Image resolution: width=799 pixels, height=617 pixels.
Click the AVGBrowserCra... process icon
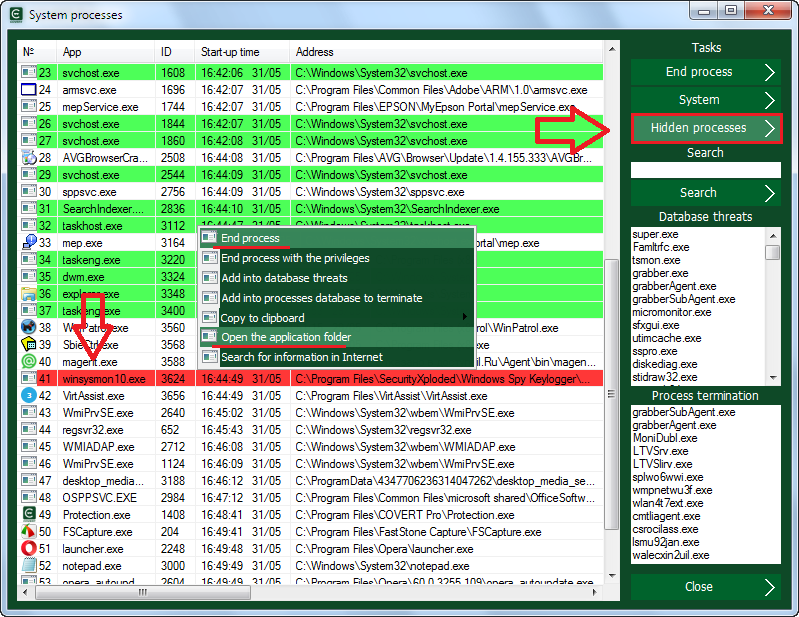tap(29, 157)
